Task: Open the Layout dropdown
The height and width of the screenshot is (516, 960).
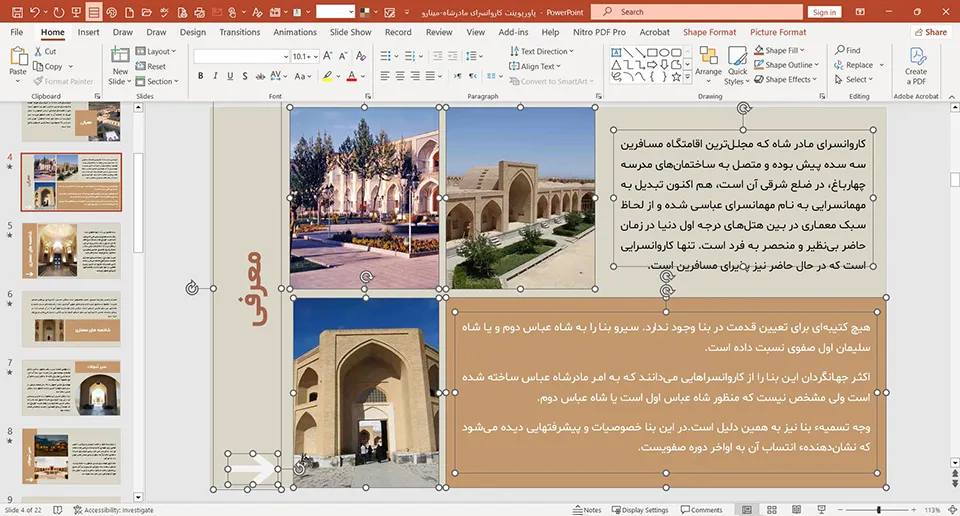Action: coord(156,51)
